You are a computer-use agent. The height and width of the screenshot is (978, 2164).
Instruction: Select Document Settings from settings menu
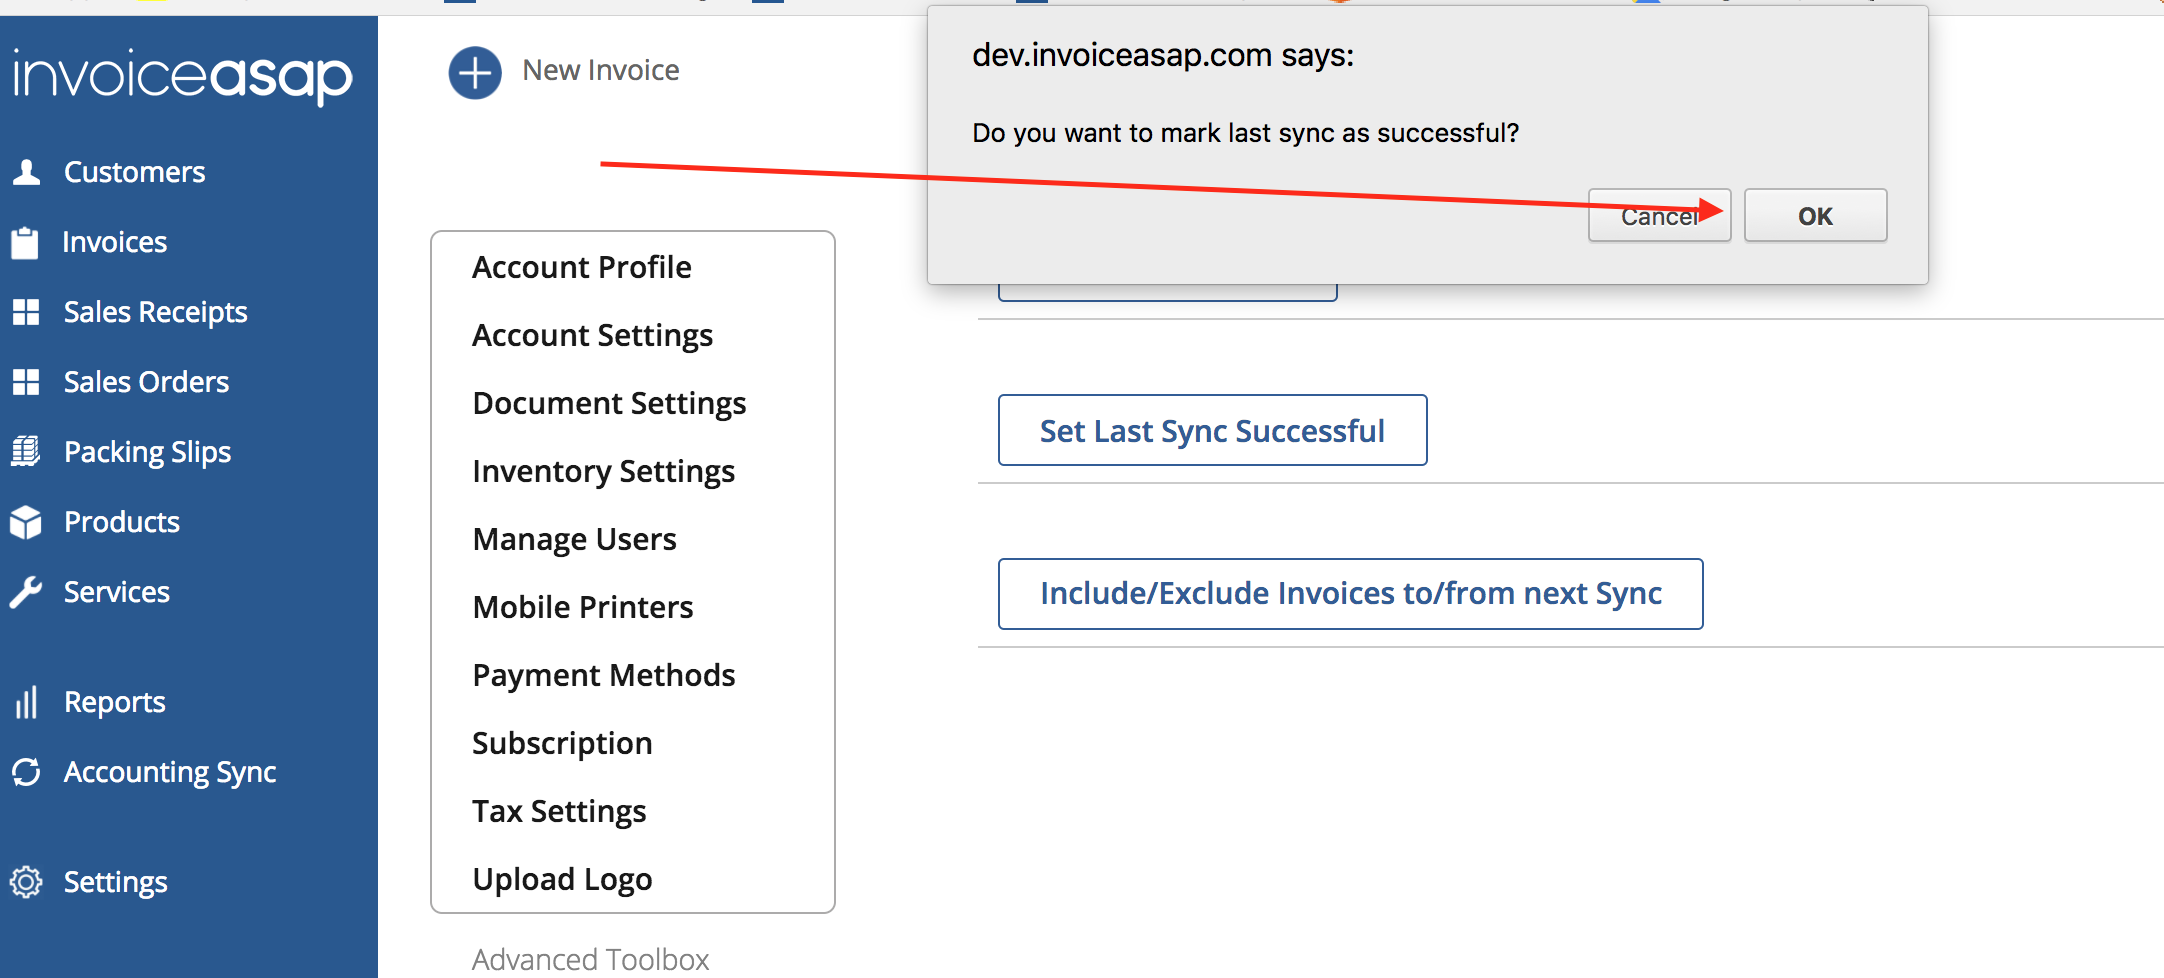[609, 403]
